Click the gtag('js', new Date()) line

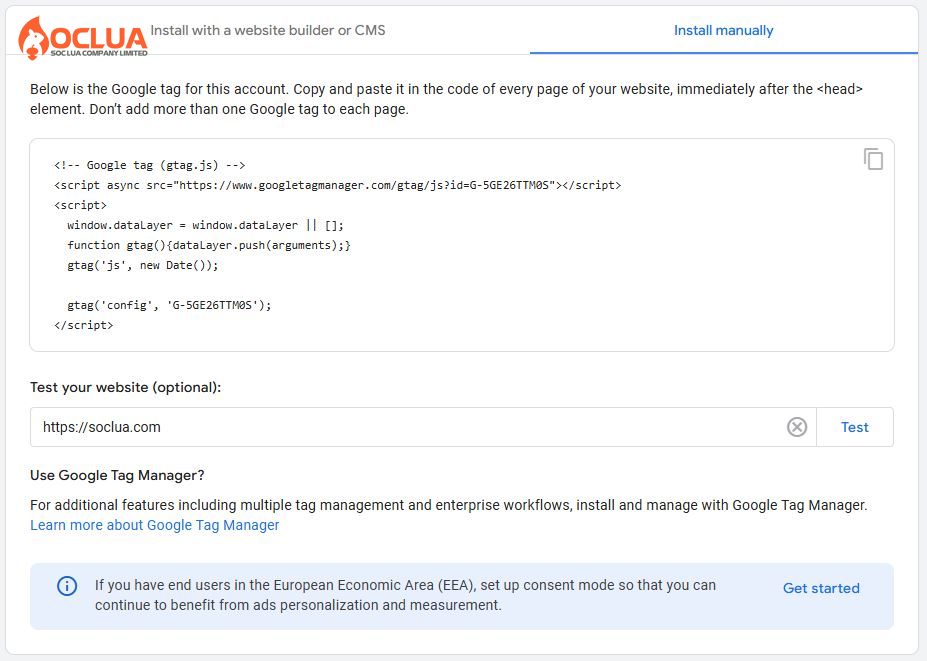pos(142,265)
